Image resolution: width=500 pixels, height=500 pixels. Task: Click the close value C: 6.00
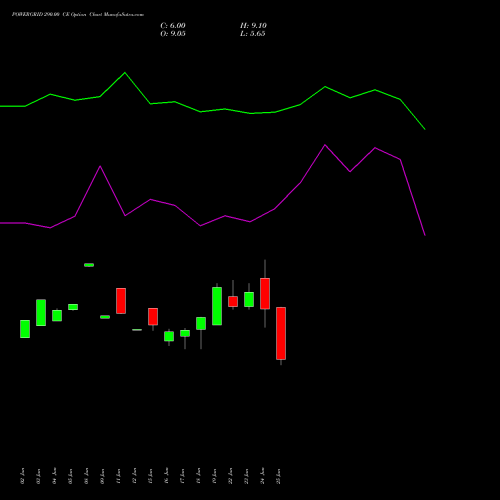[x=173, y=26]
